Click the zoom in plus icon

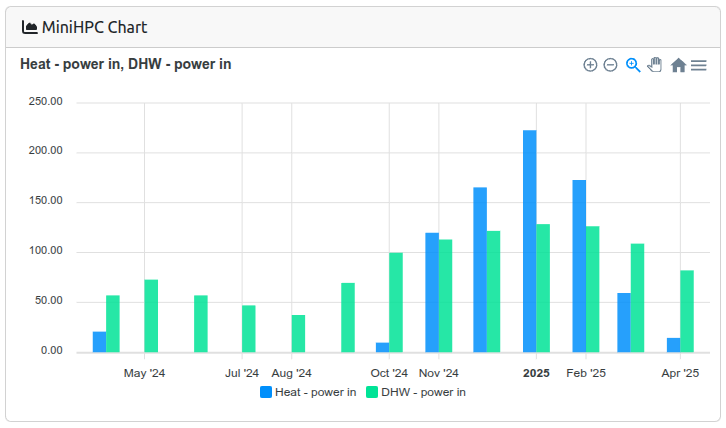[x=590, y=65]
